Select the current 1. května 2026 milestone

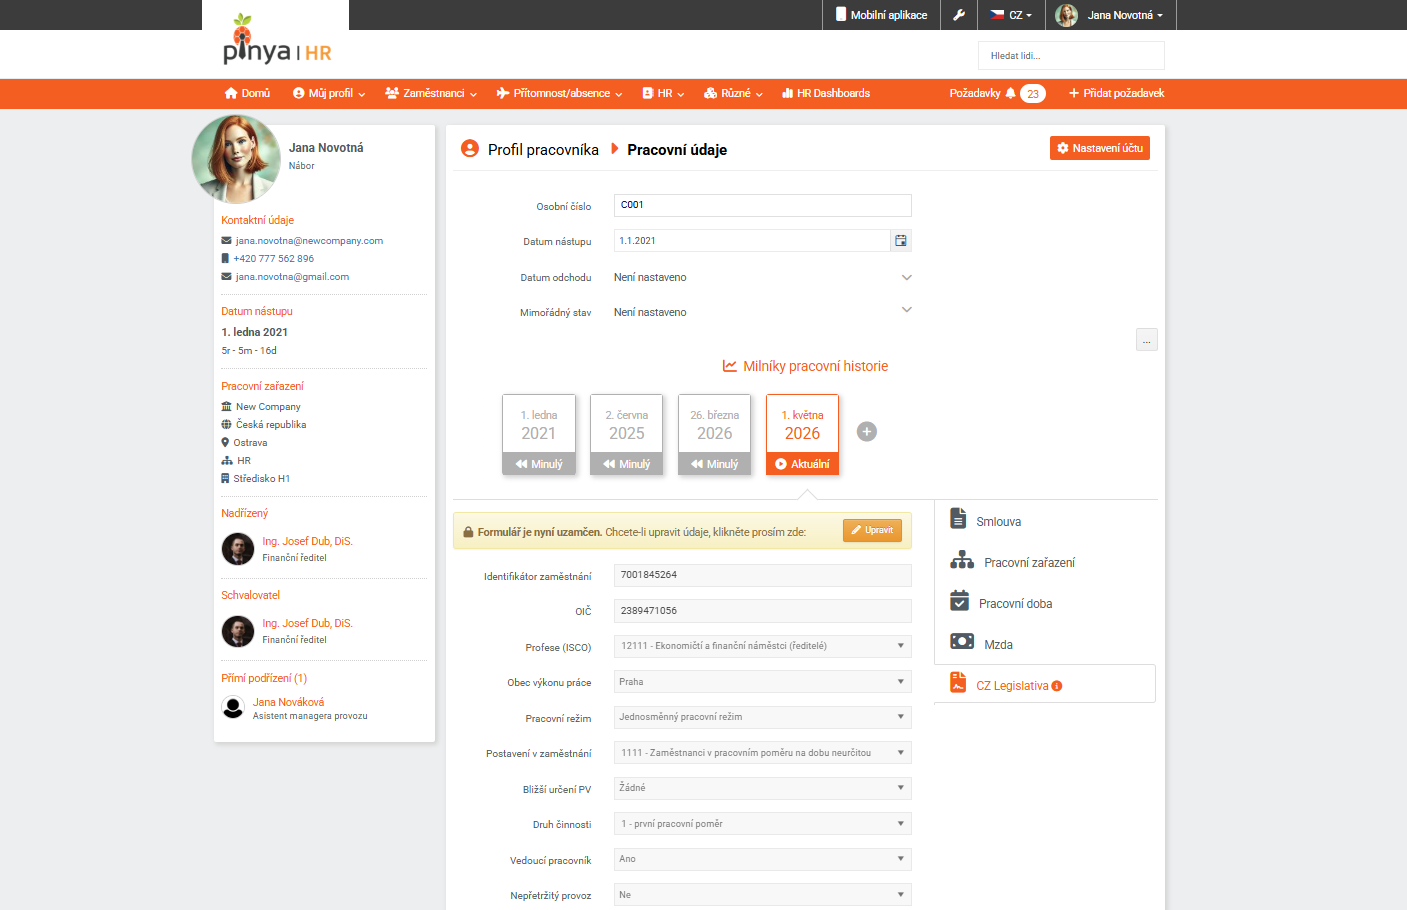tap(803, 434)
